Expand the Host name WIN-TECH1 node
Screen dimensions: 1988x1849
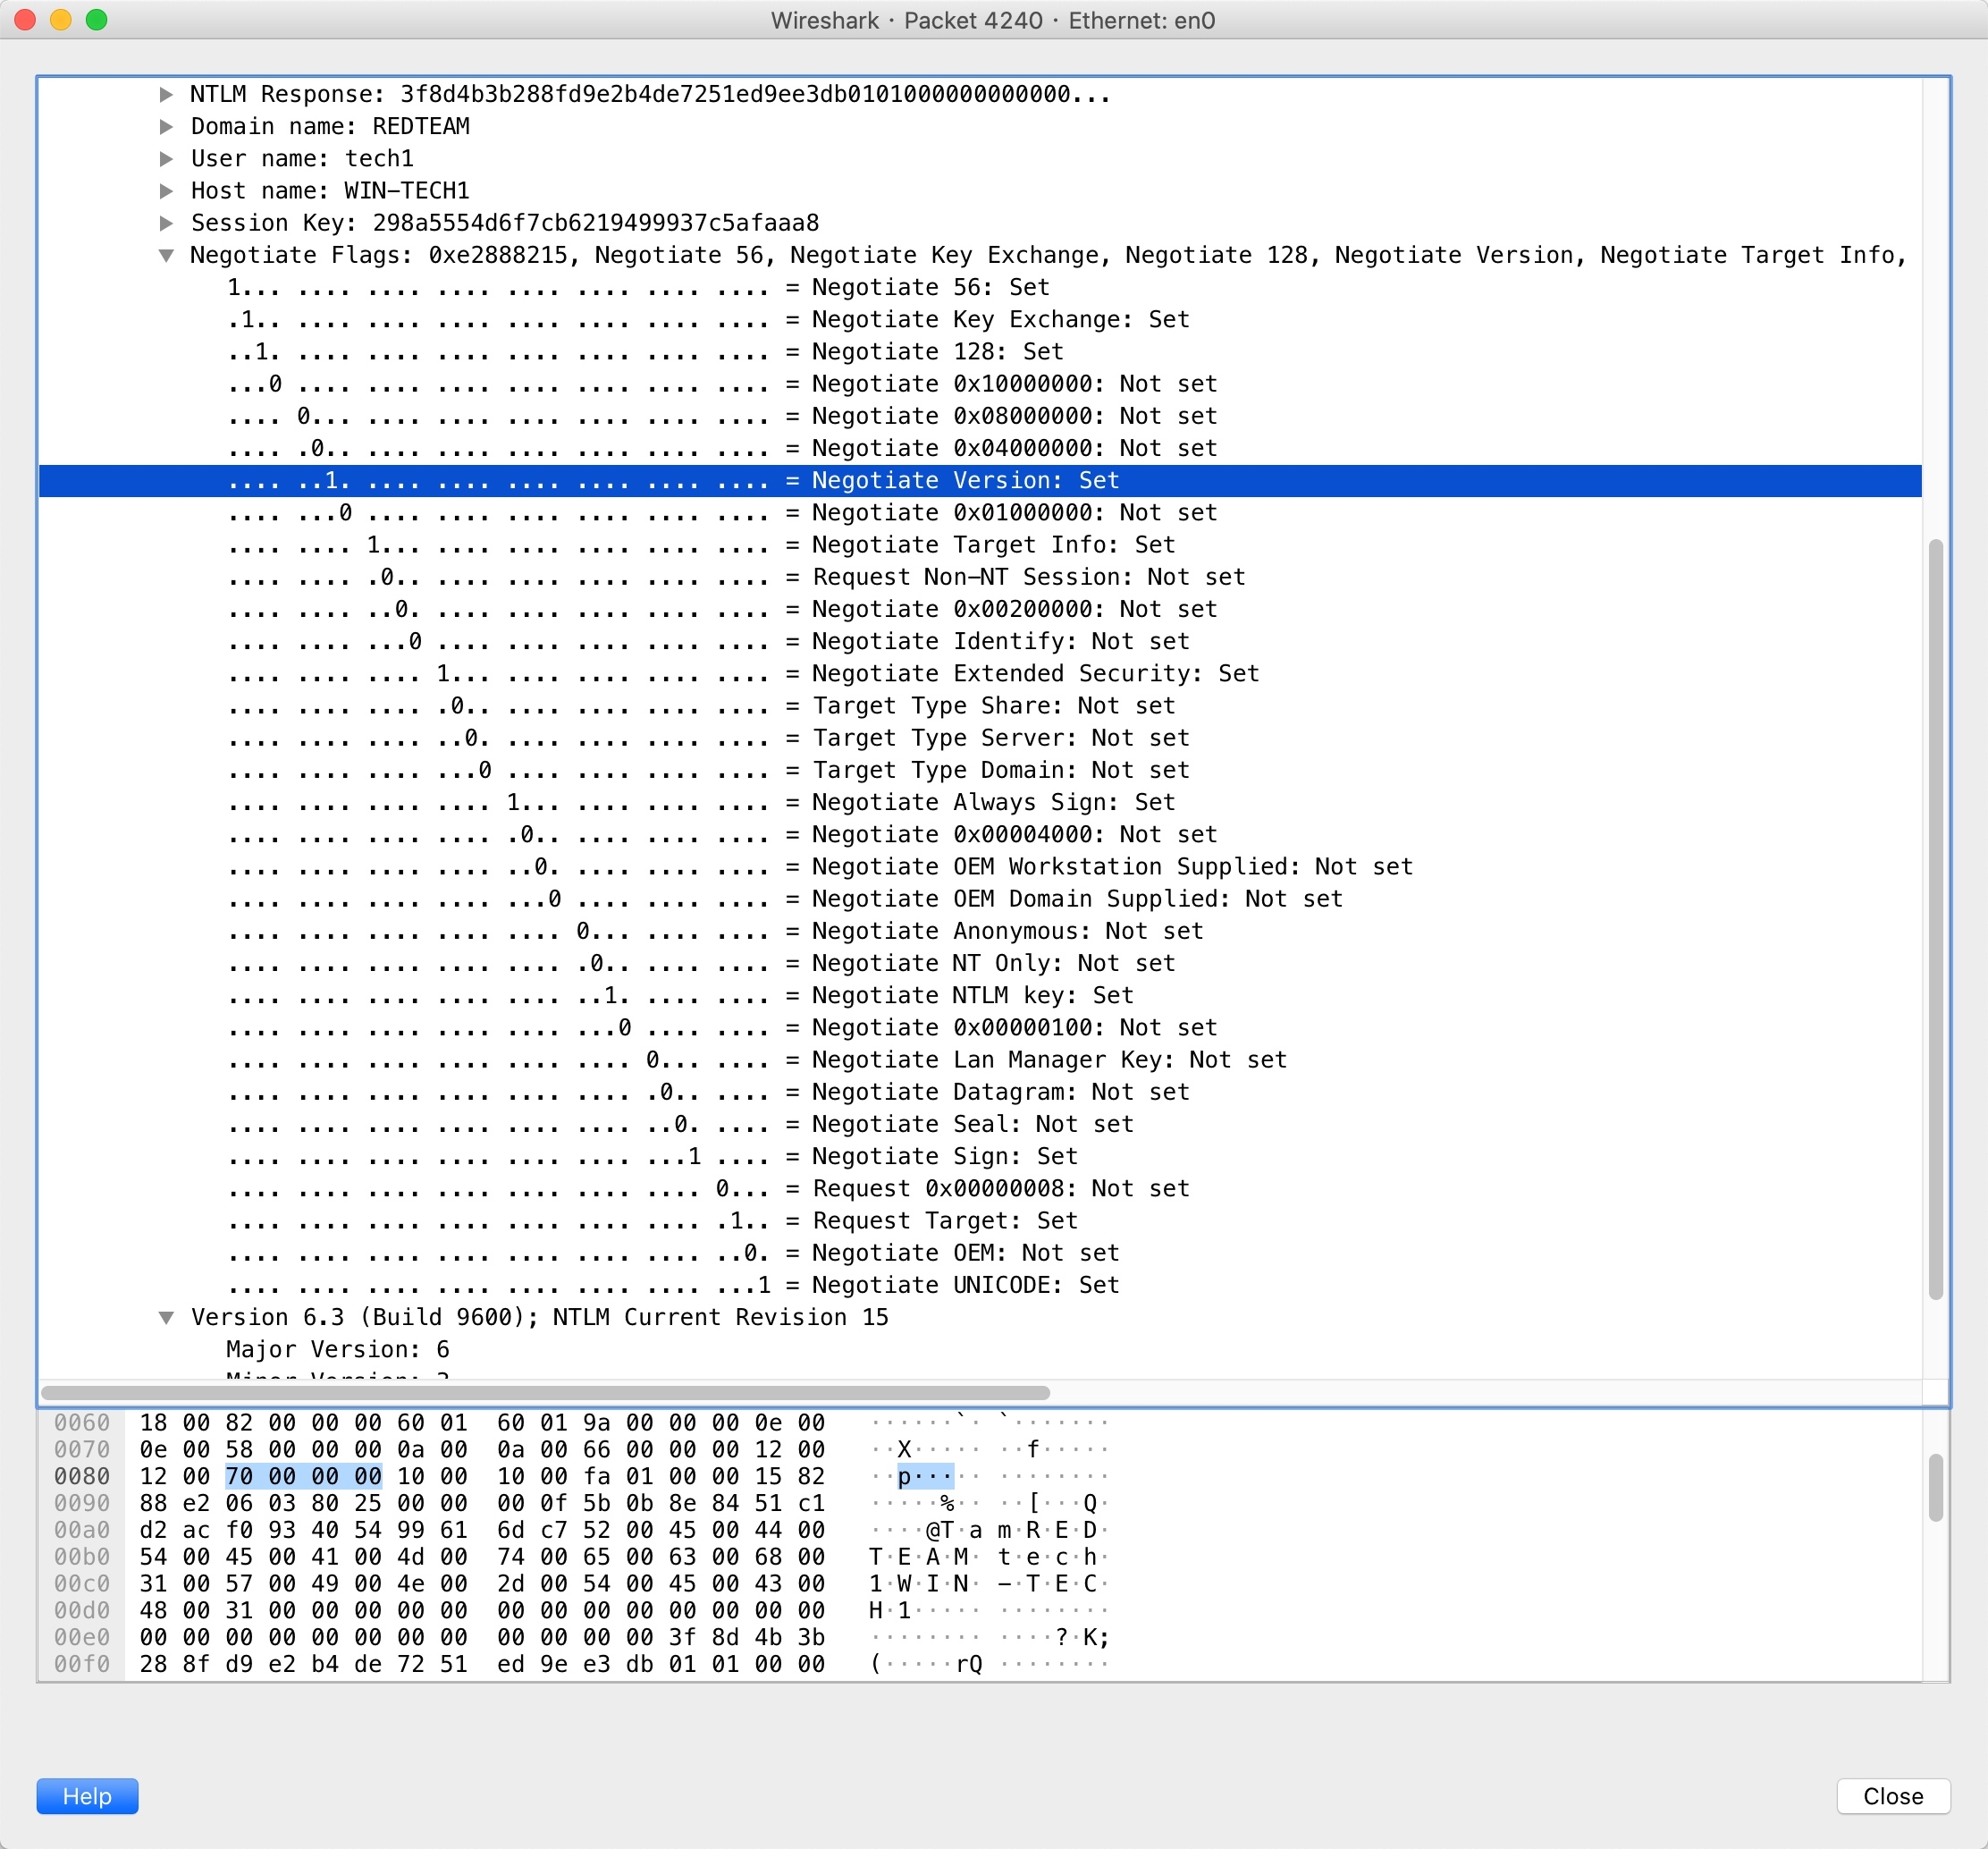pyautogui.click(x=166, y=190)
